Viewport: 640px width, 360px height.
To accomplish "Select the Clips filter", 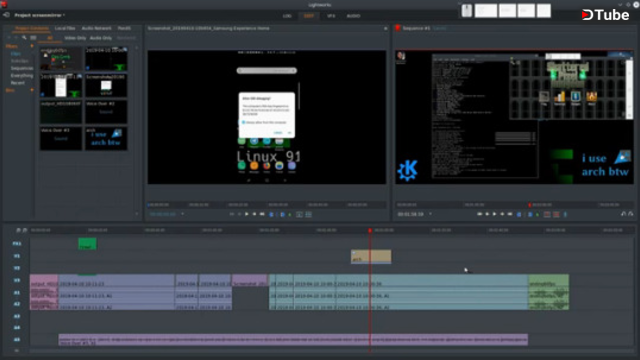I will (16, 53).
